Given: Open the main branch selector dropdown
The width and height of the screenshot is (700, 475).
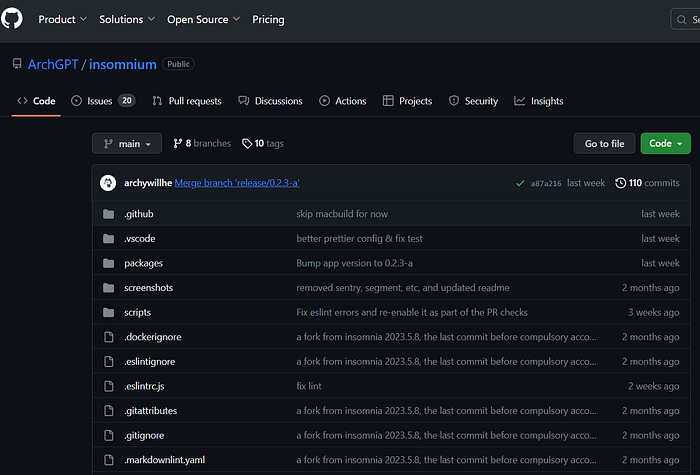Looking at the screenshot, I should click(x=127, y=143).
